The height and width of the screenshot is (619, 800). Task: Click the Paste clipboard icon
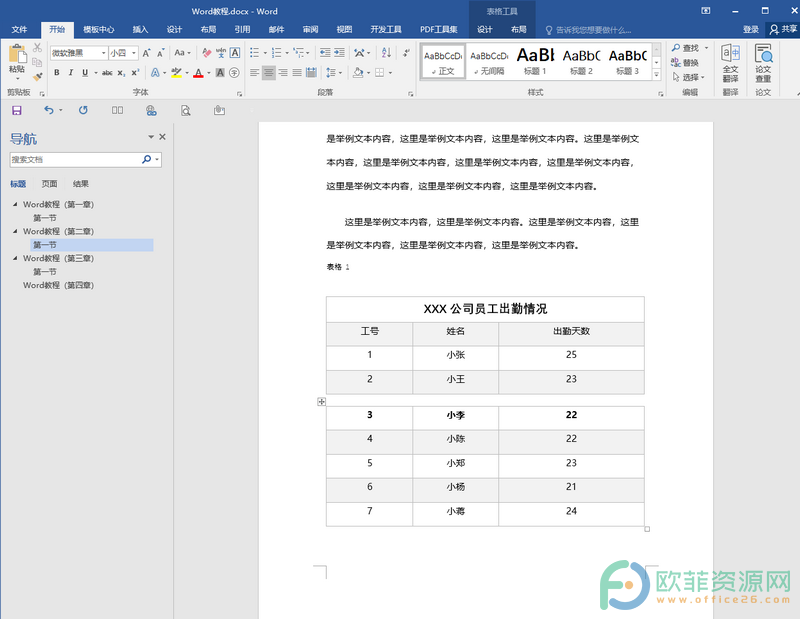click(x=17, y=54)
